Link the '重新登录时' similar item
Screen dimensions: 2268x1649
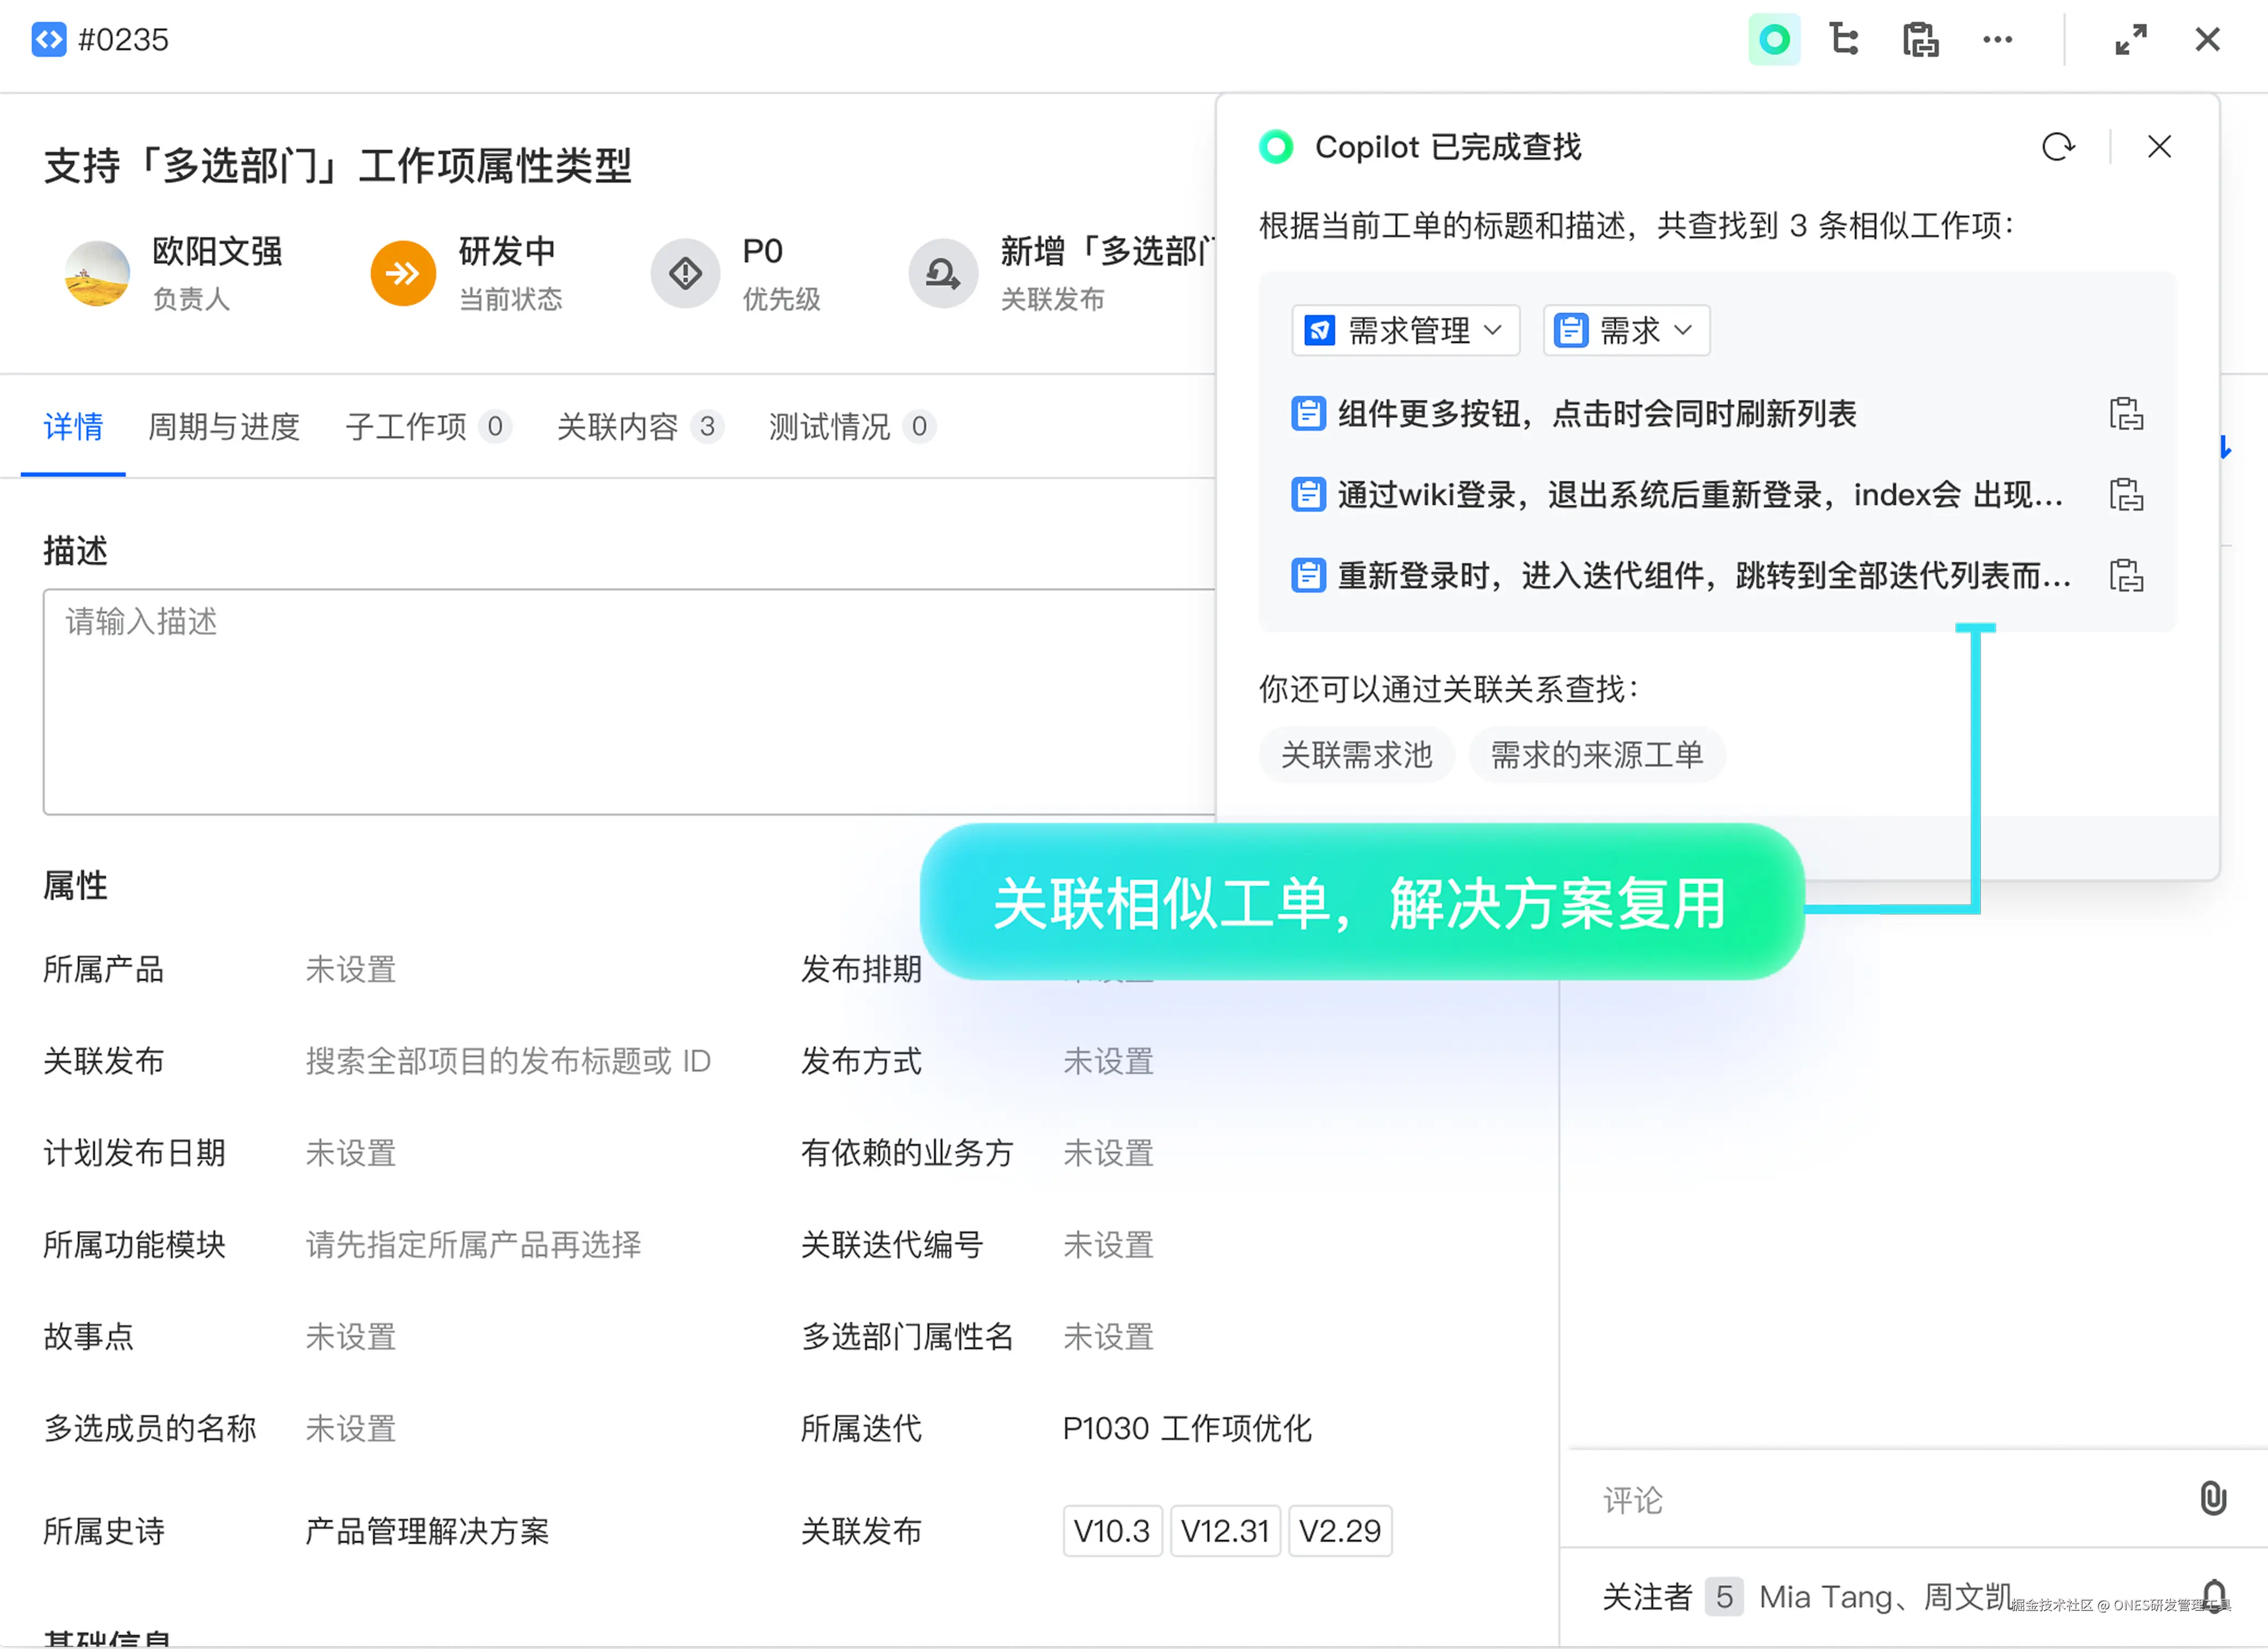click(x=2126, y=575)
